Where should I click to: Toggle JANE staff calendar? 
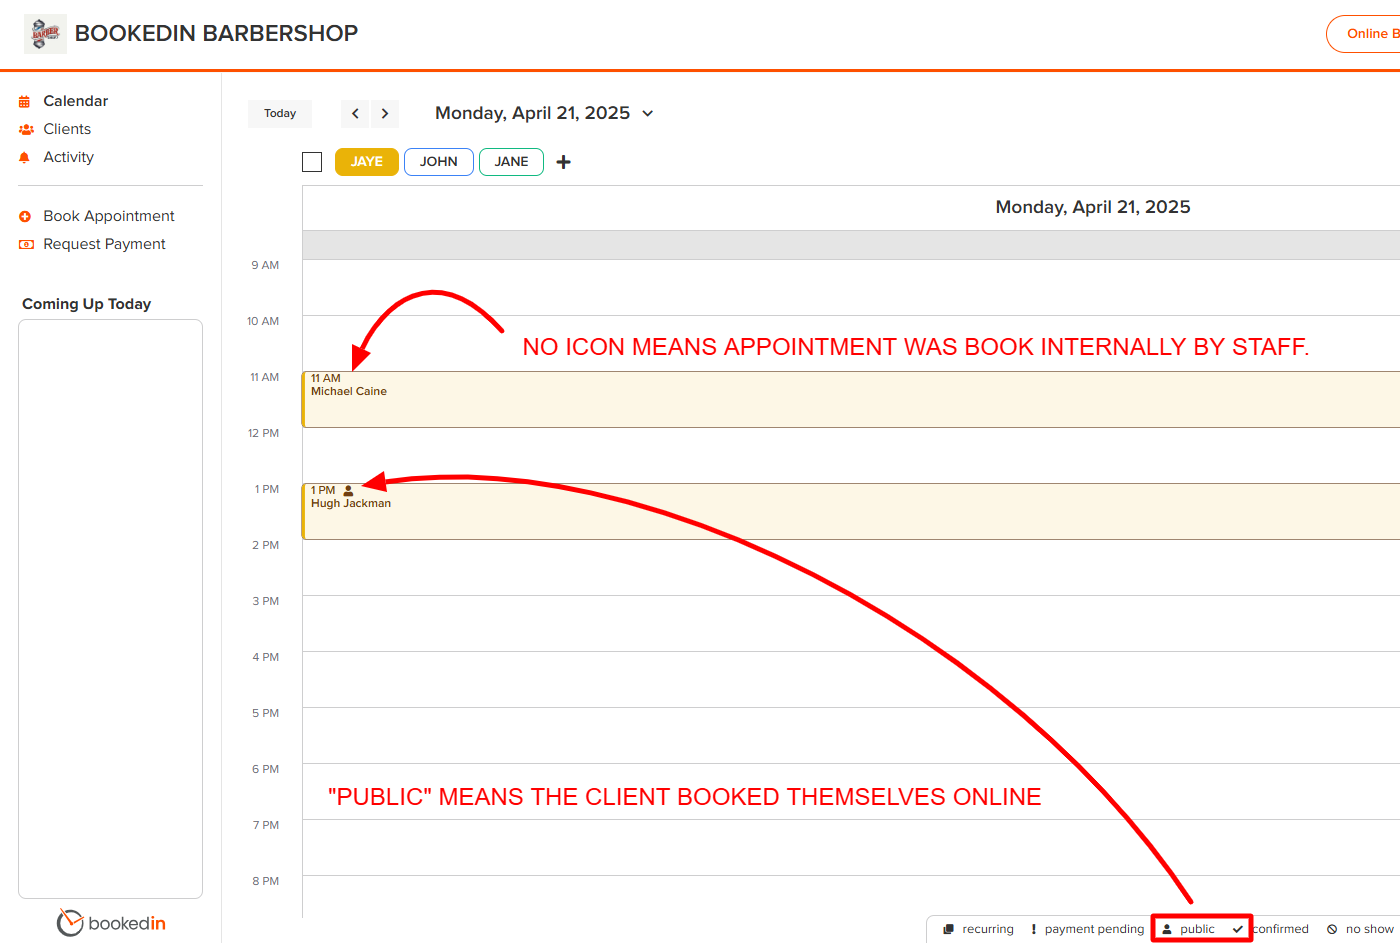tap(511, 162)
